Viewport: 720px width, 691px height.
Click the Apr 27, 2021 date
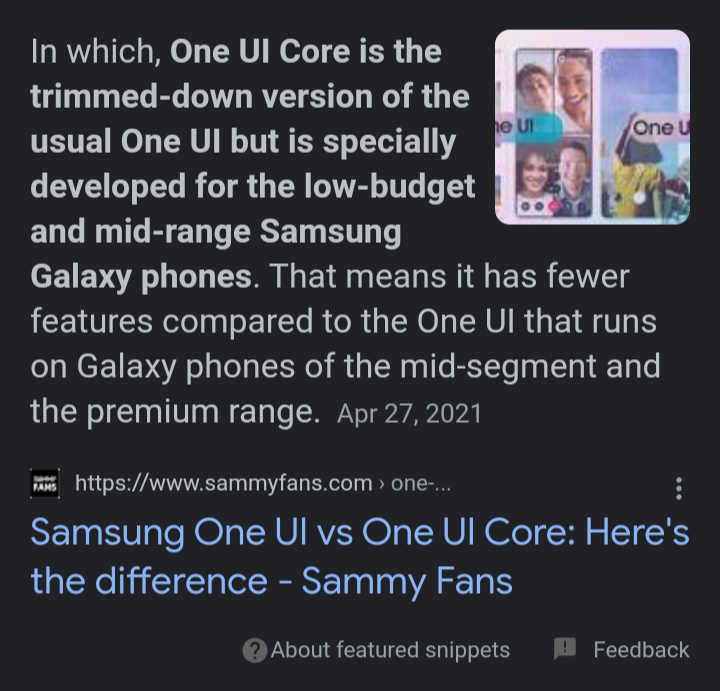click(409, 413)
